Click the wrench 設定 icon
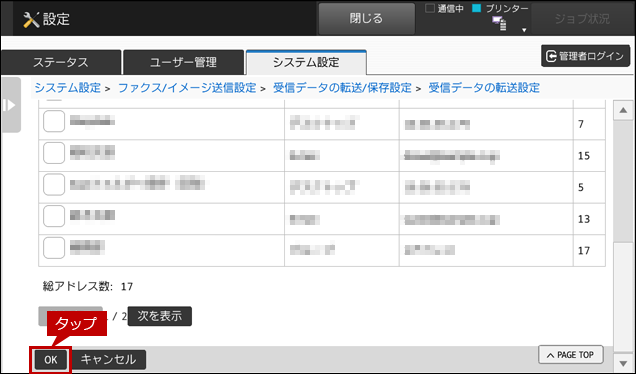Image resolution: width=636 pixels, height=374 pixels. coord(31,19)
